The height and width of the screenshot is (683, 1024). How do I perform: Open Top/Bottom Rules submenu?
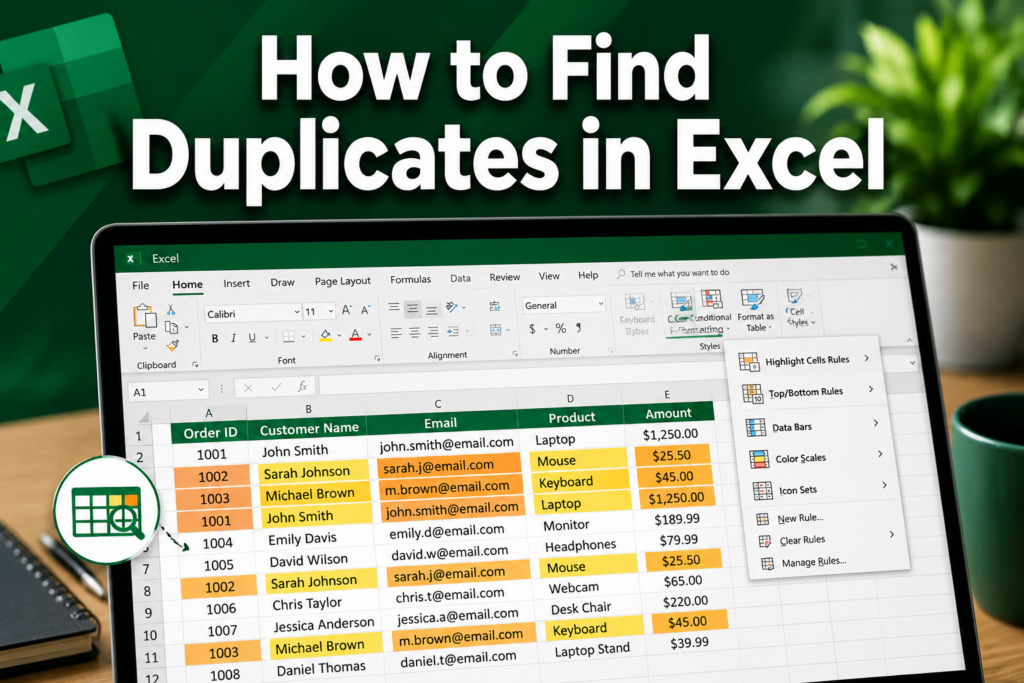coord(808,392)
